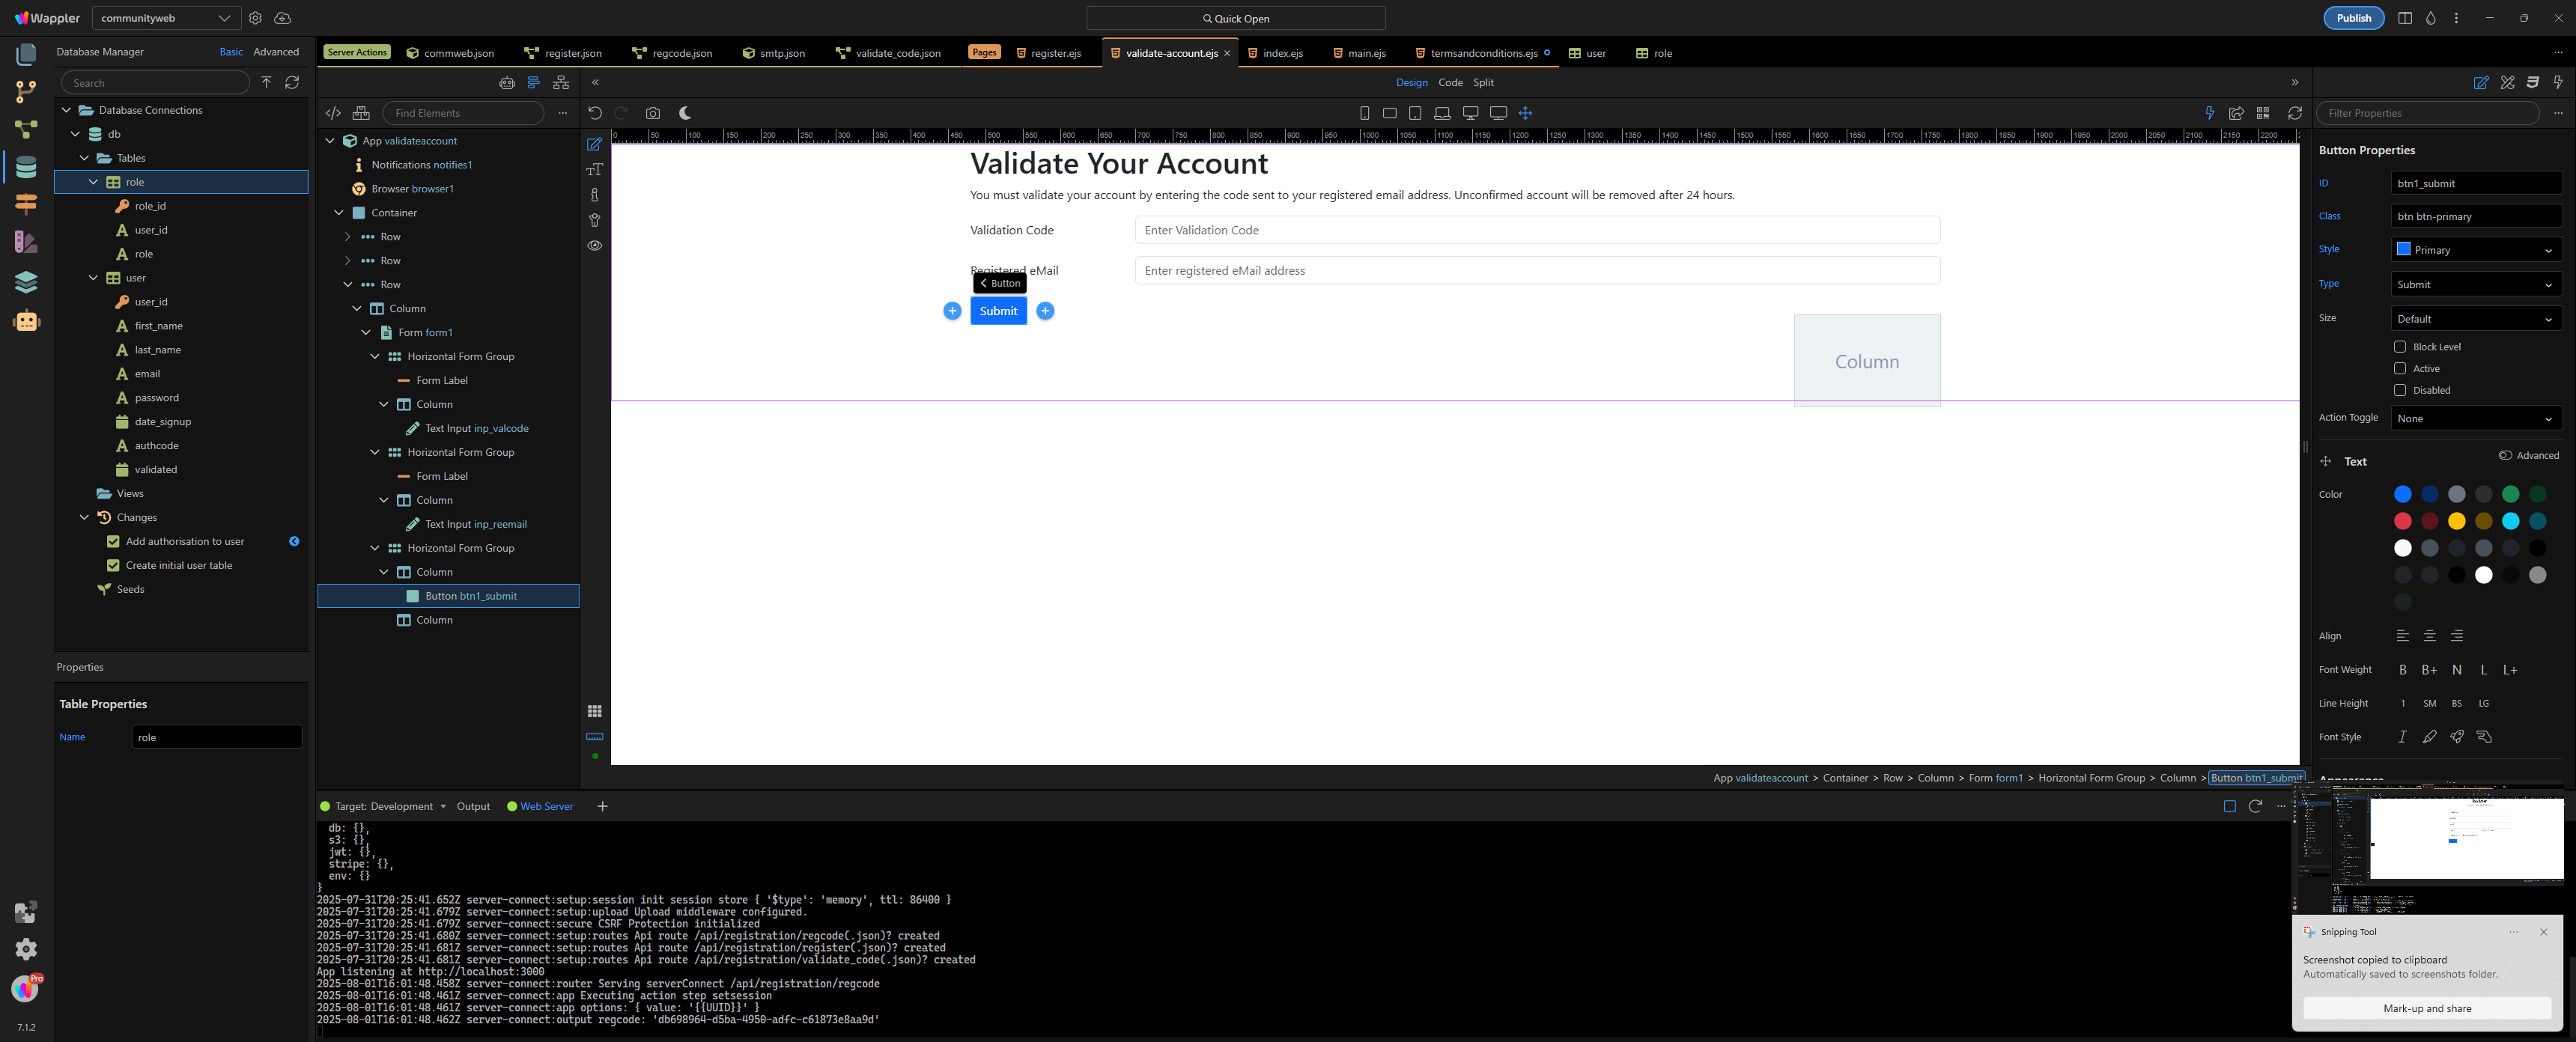2576x1042 pixels.
Task: Click the hierarchy tree view icon above App Structure
Action: 561,82
